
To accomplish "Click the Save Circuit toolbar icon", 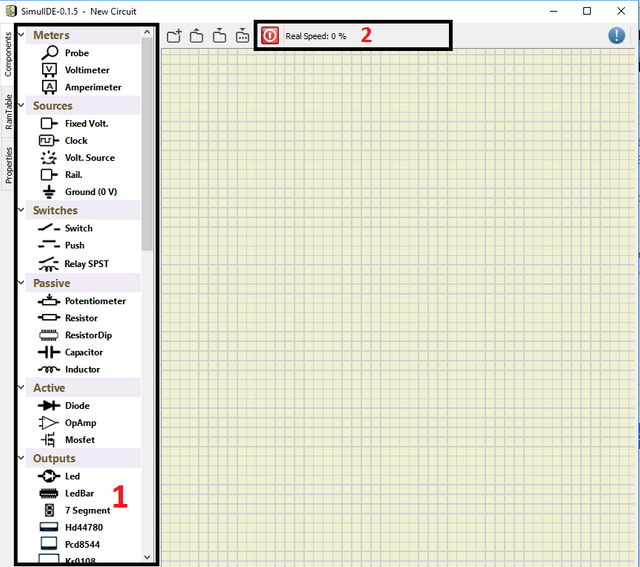I will [219, 36].
